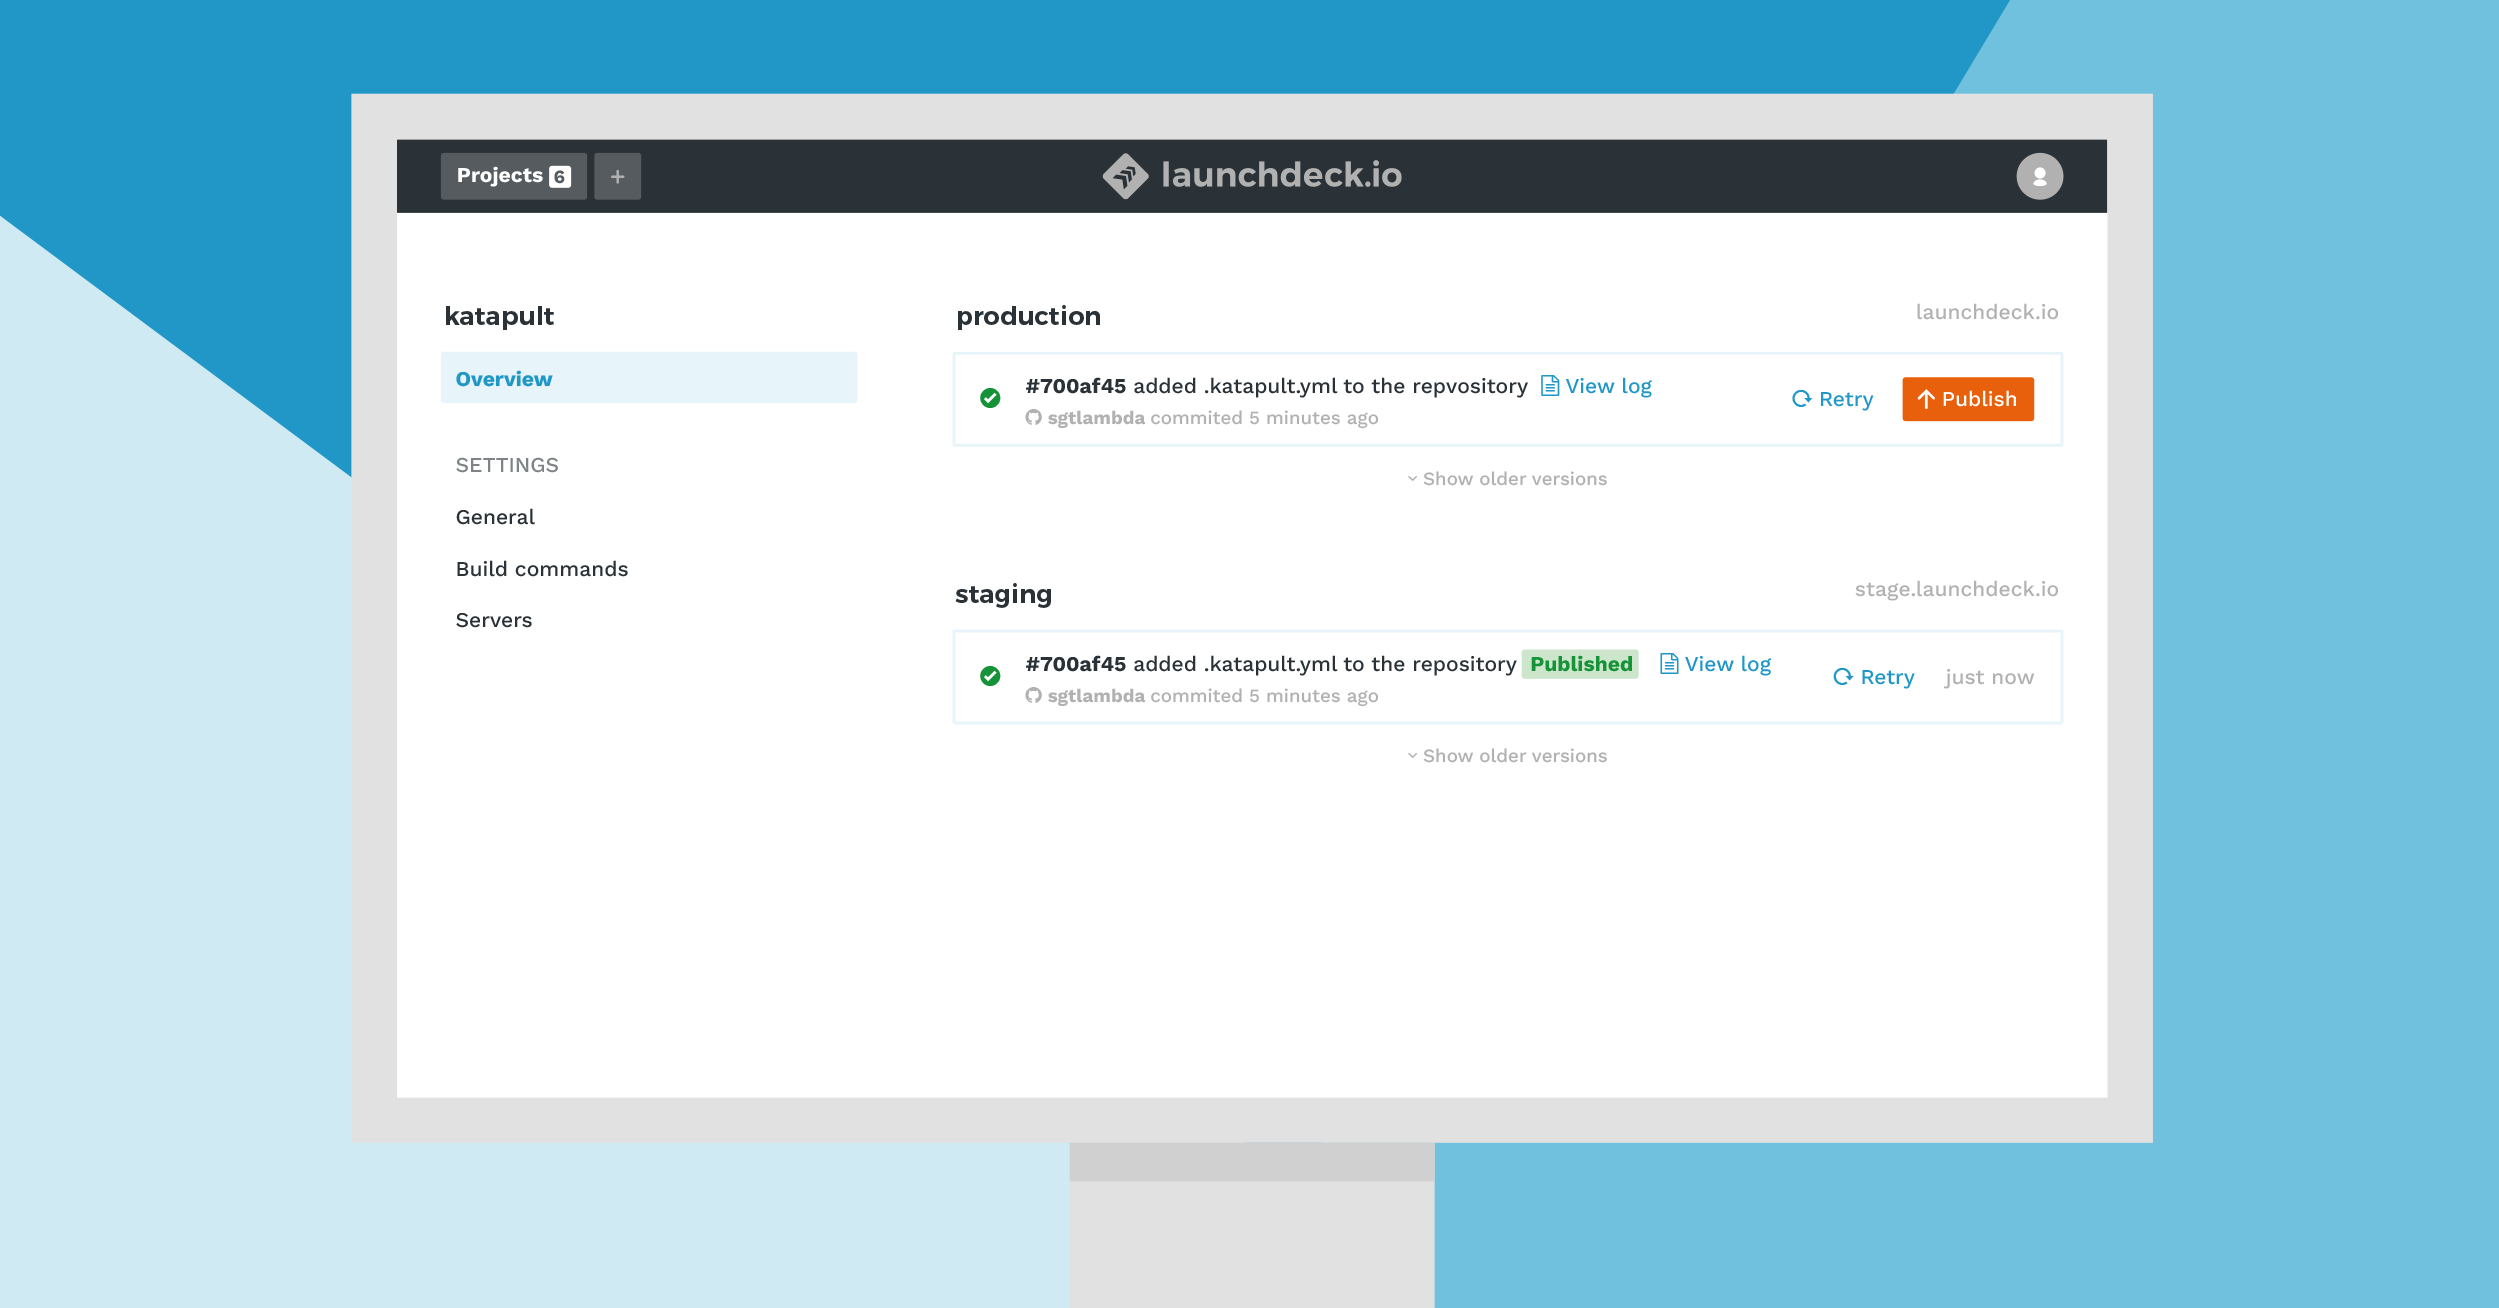Open the Projects dropdown button

(500, 176)
